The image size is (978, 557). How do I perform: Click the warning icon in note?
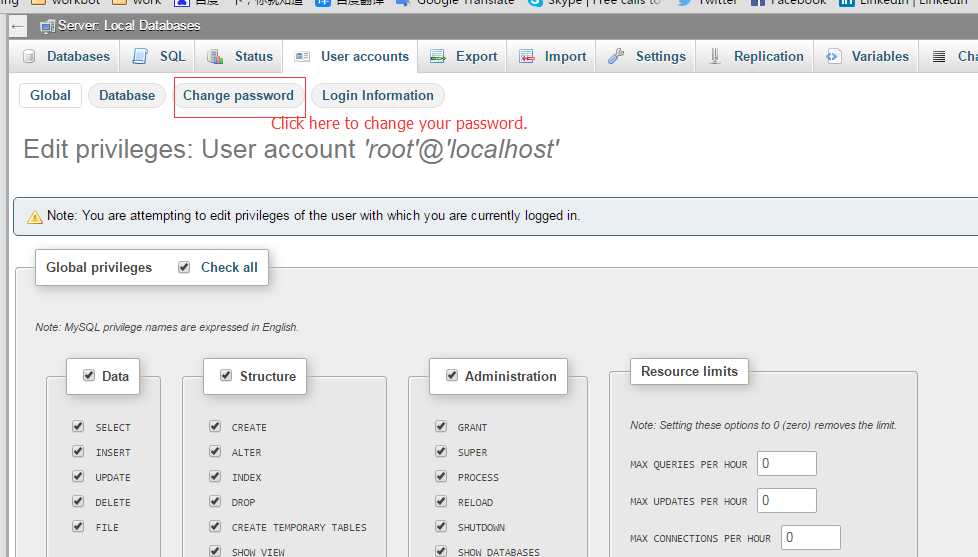tap(35, 216)
